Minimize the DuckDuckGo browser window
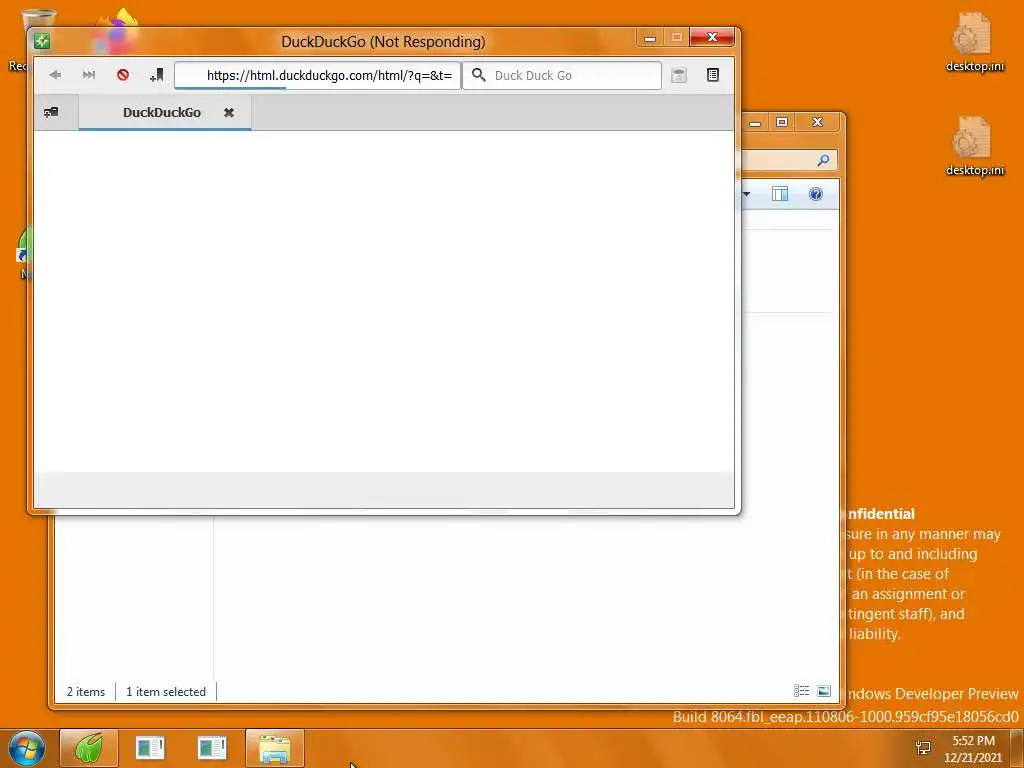The width and height of the screenshot is (1024, 768). (650, 38)
